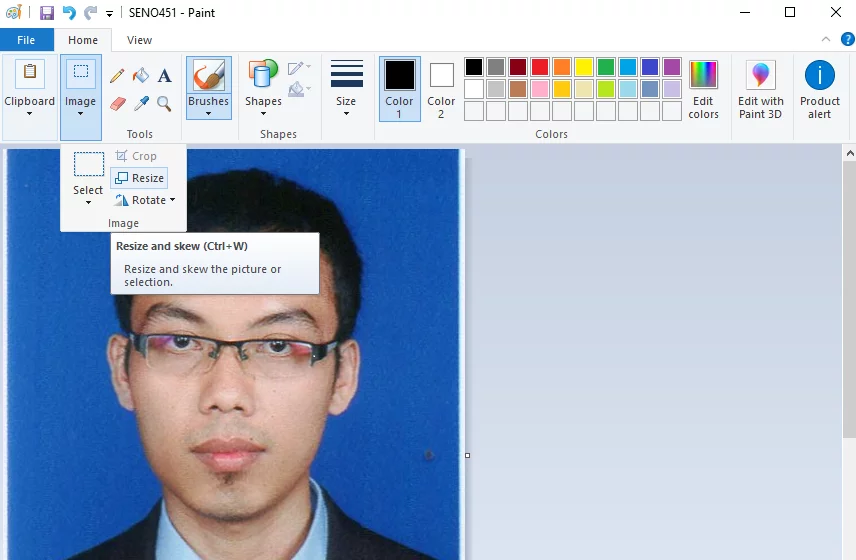Expand the Brushes dropdown
The height and width of the screenshot is (560, 856).
208,108
